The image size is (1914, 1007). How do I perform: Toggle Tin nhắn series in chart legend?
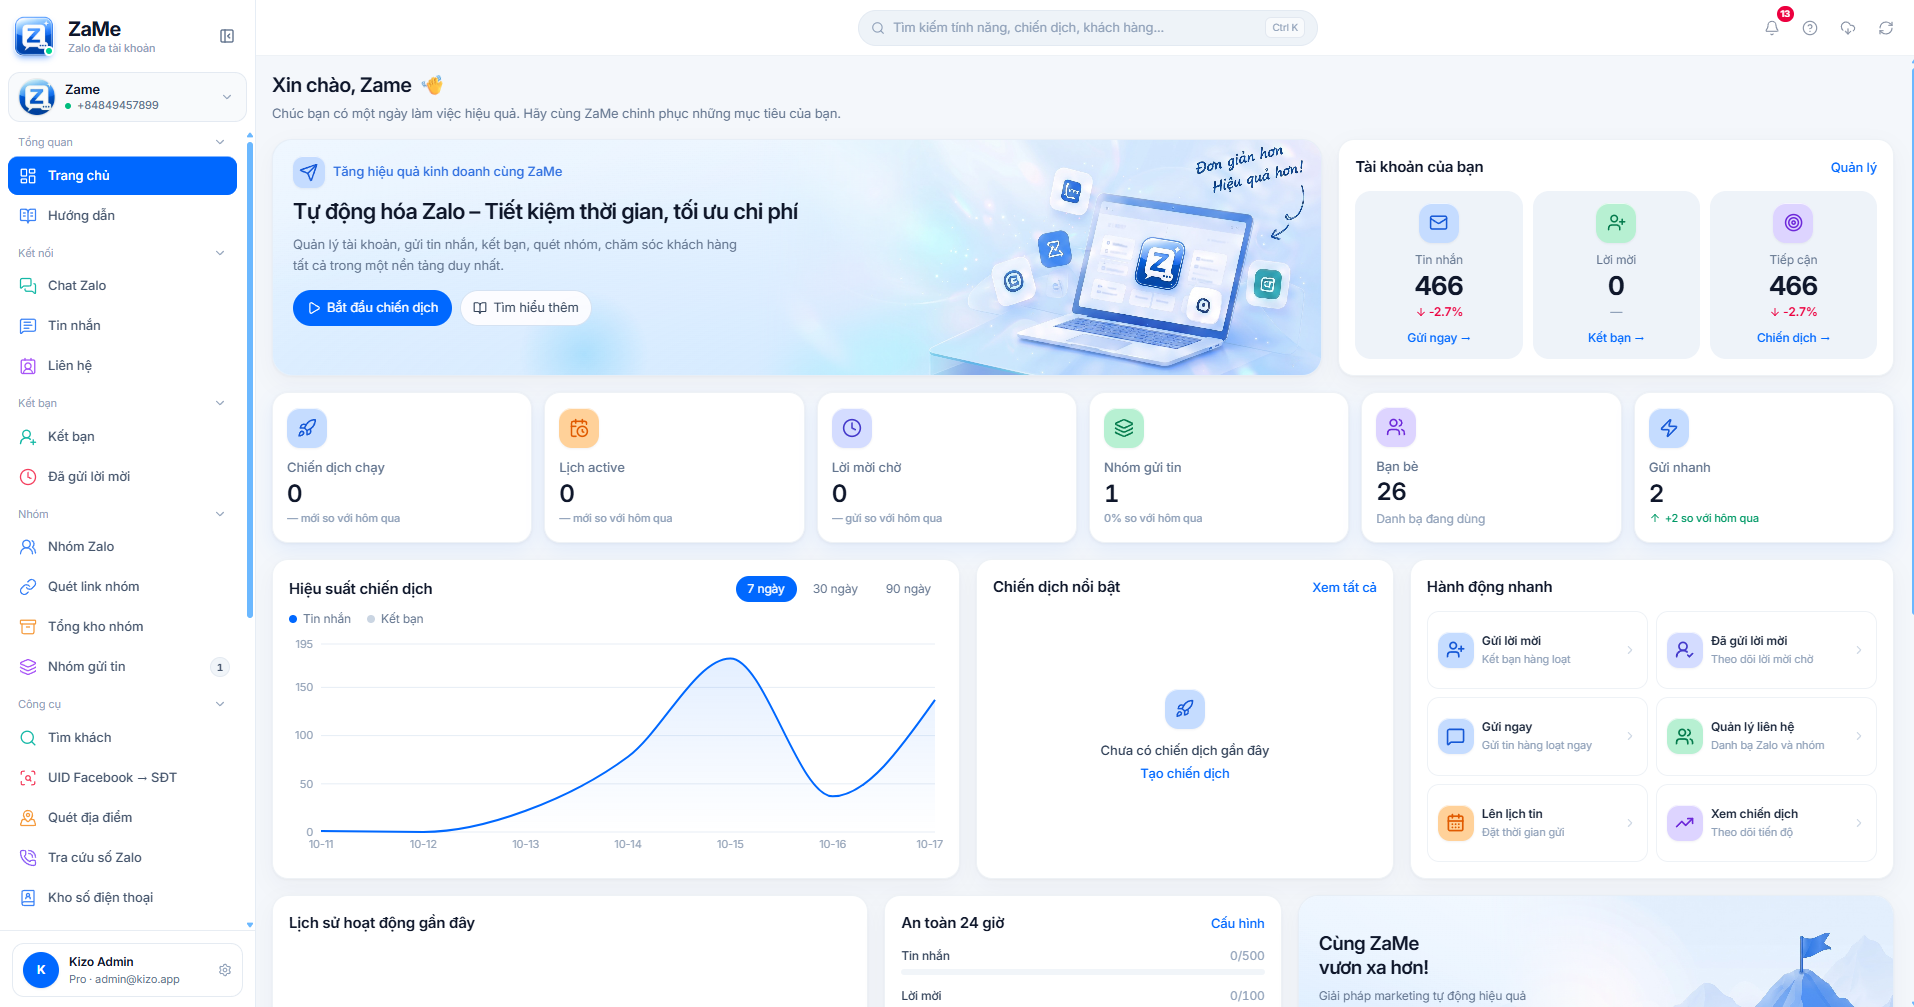(320, 619)
